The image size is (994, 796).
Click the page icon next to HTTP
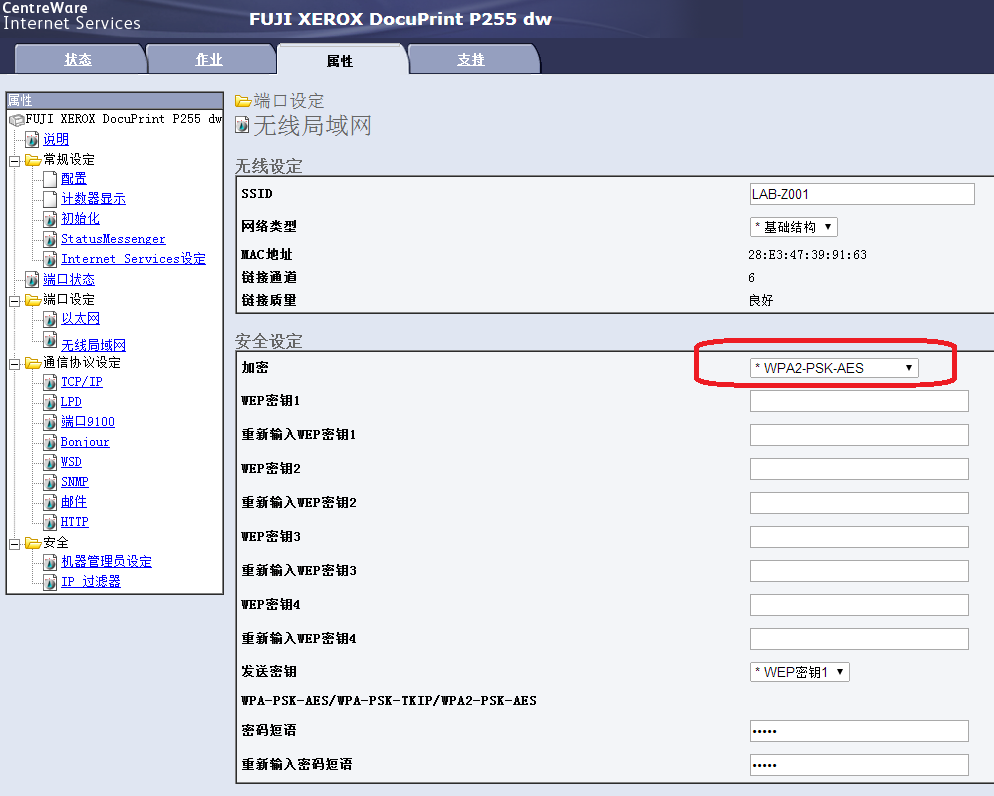(50, 522)
